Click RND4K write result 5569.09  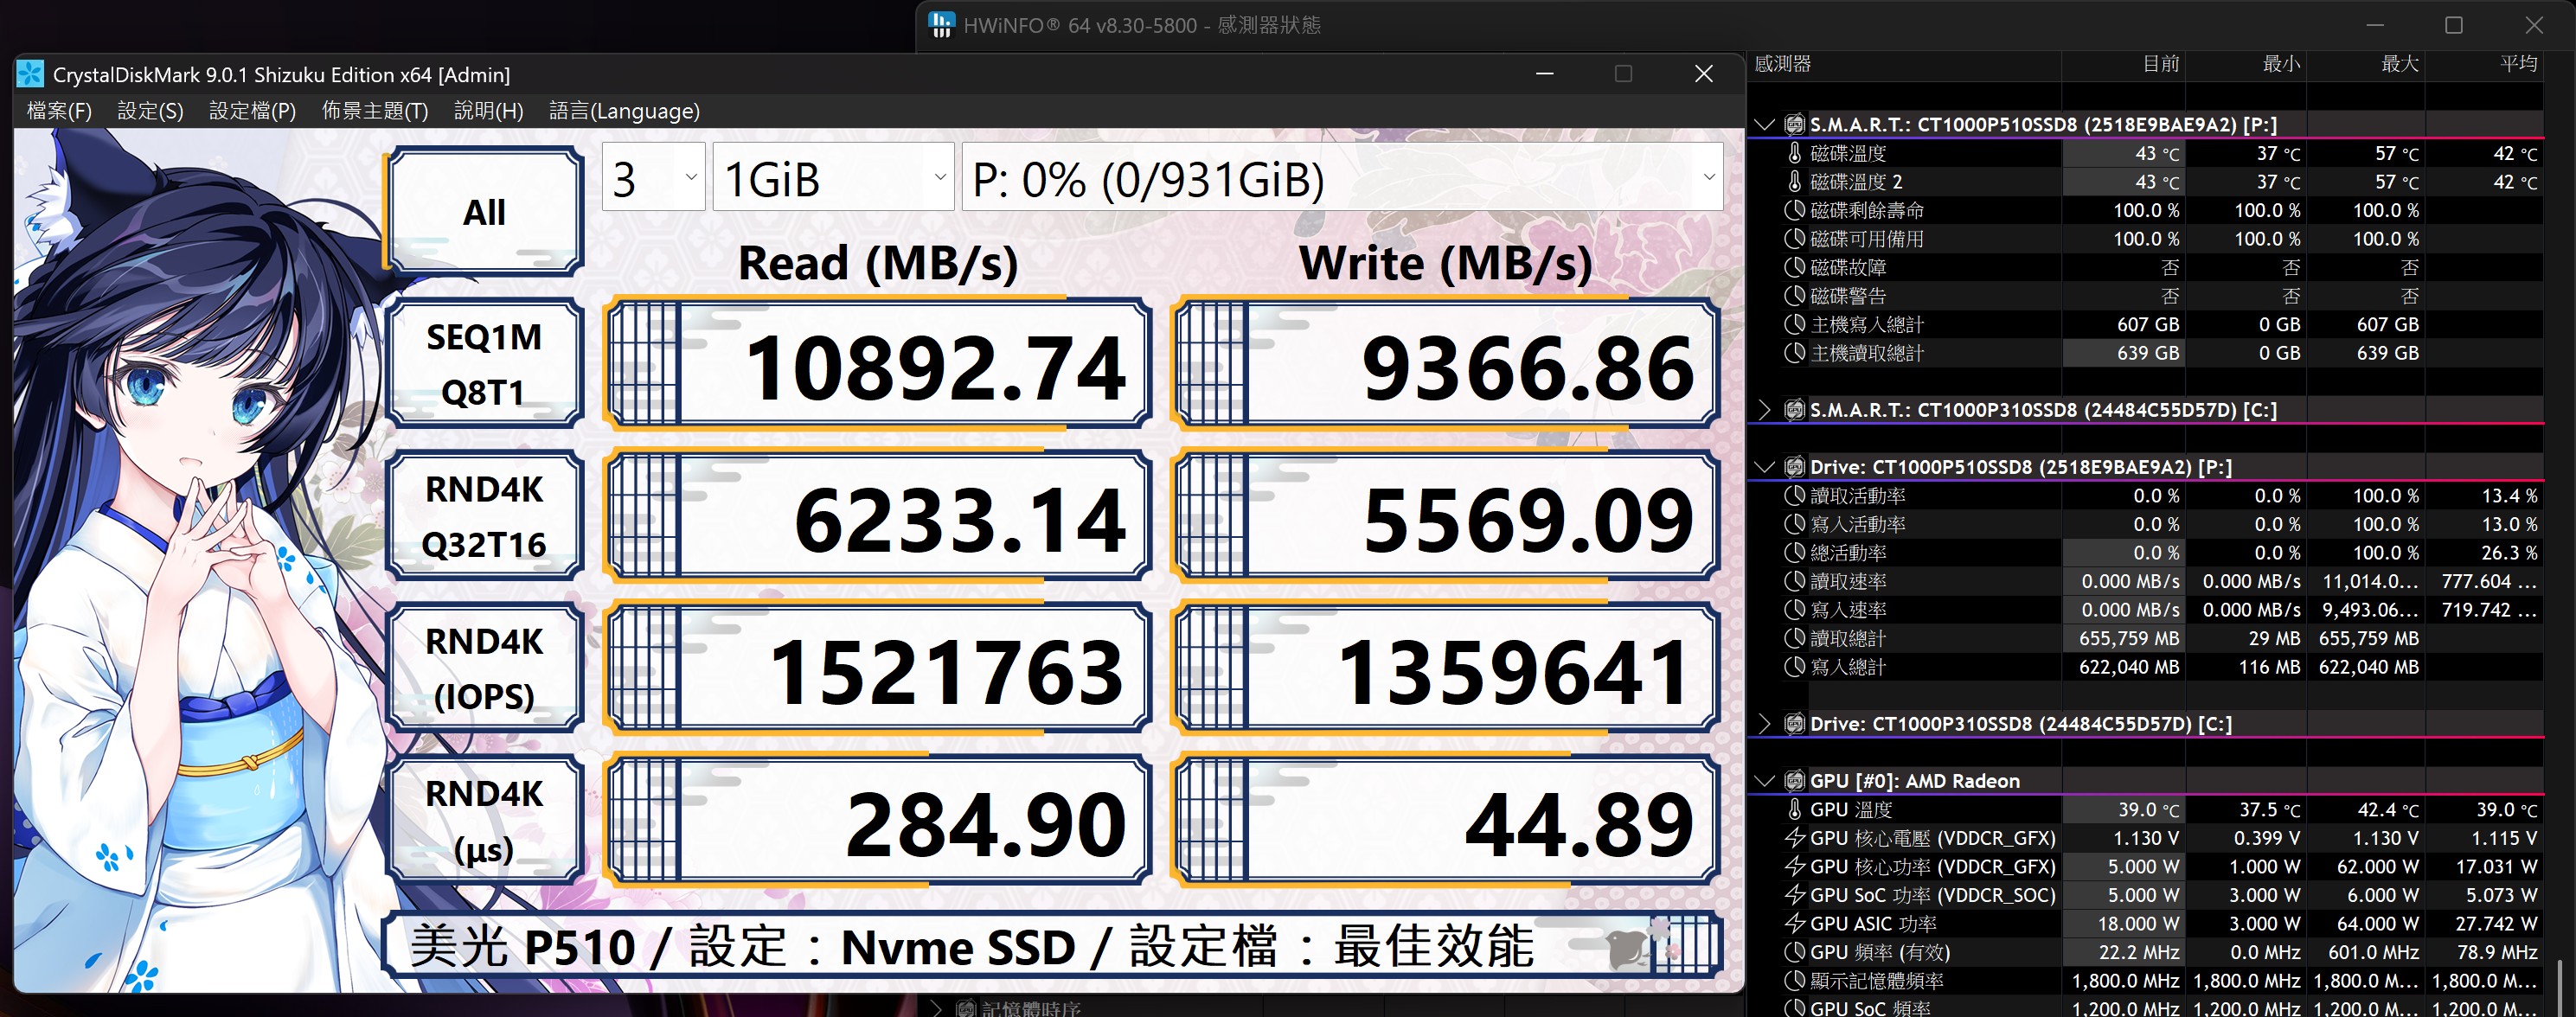point(1445,517)
